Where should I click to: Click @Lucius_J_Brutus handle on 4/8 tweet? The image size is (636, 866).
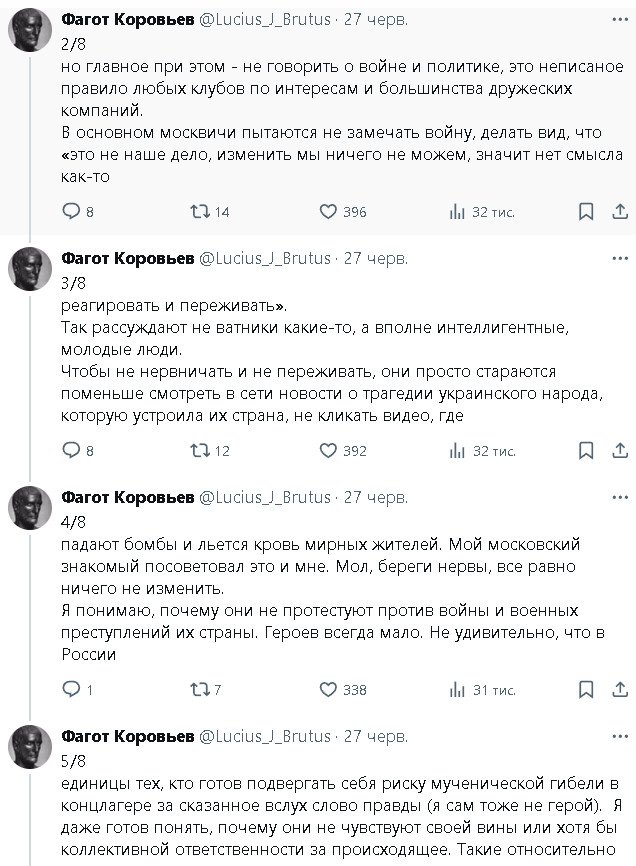pyautogui.click(x=266, y=497)
